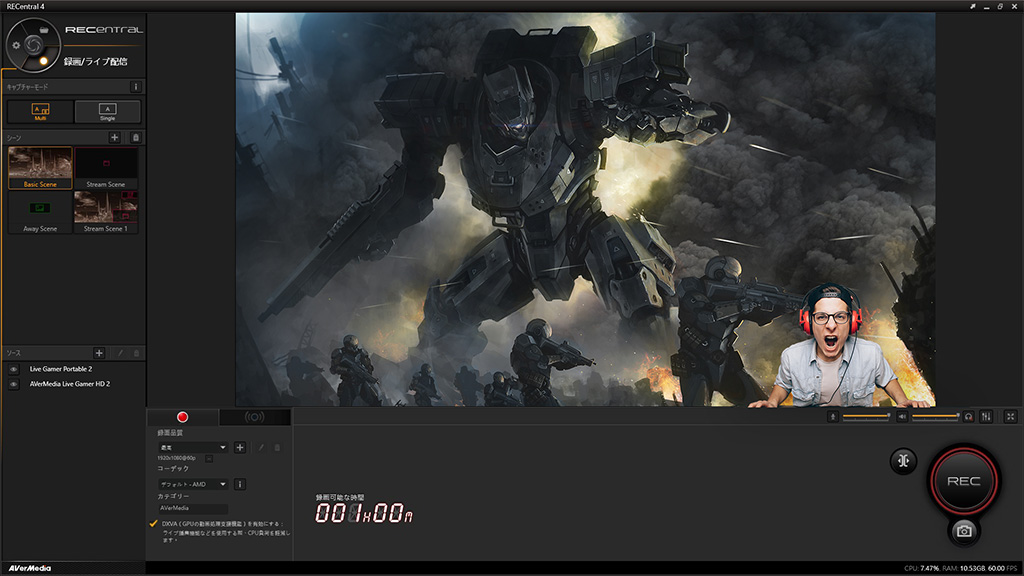Delete recording quality profile trash icon

[x=277, y=447]
